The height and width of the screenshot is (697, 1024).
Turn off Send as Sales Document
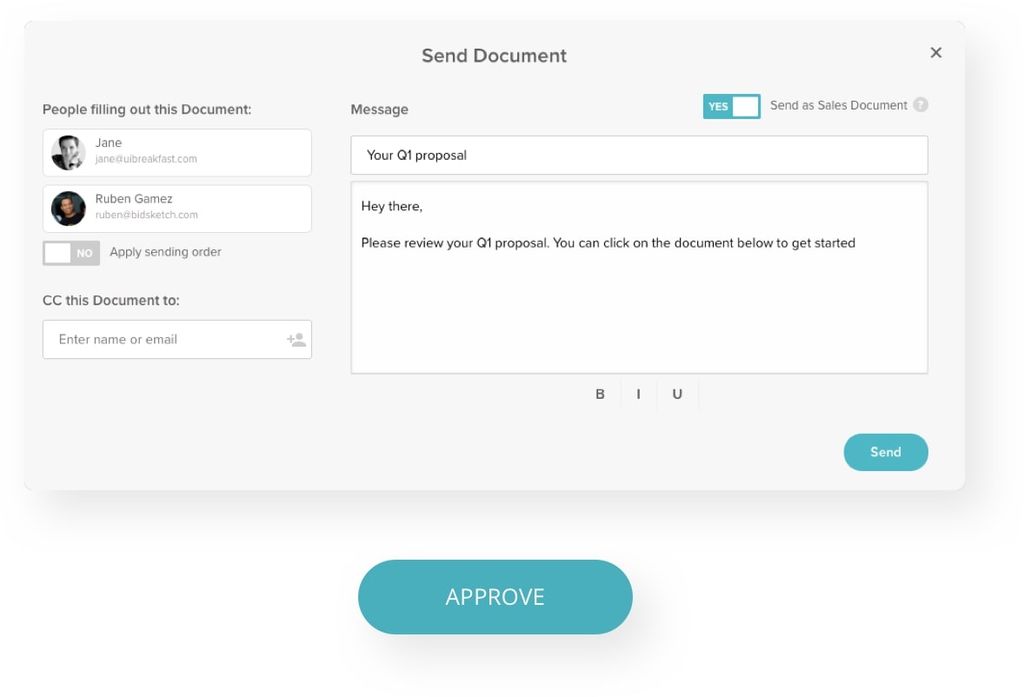[731, 105]
